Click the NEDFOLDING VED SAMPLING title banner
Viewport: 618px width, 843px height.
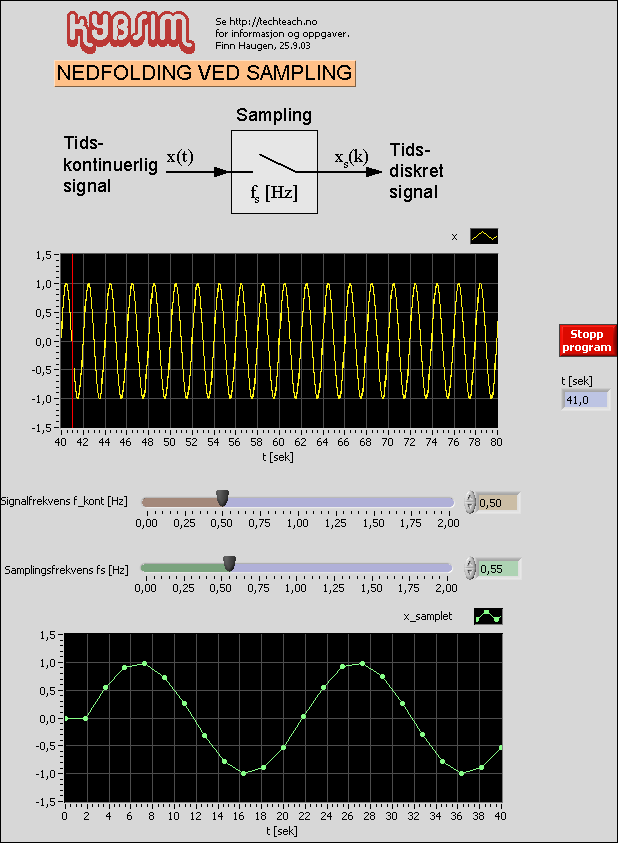(x=205, y=74)
